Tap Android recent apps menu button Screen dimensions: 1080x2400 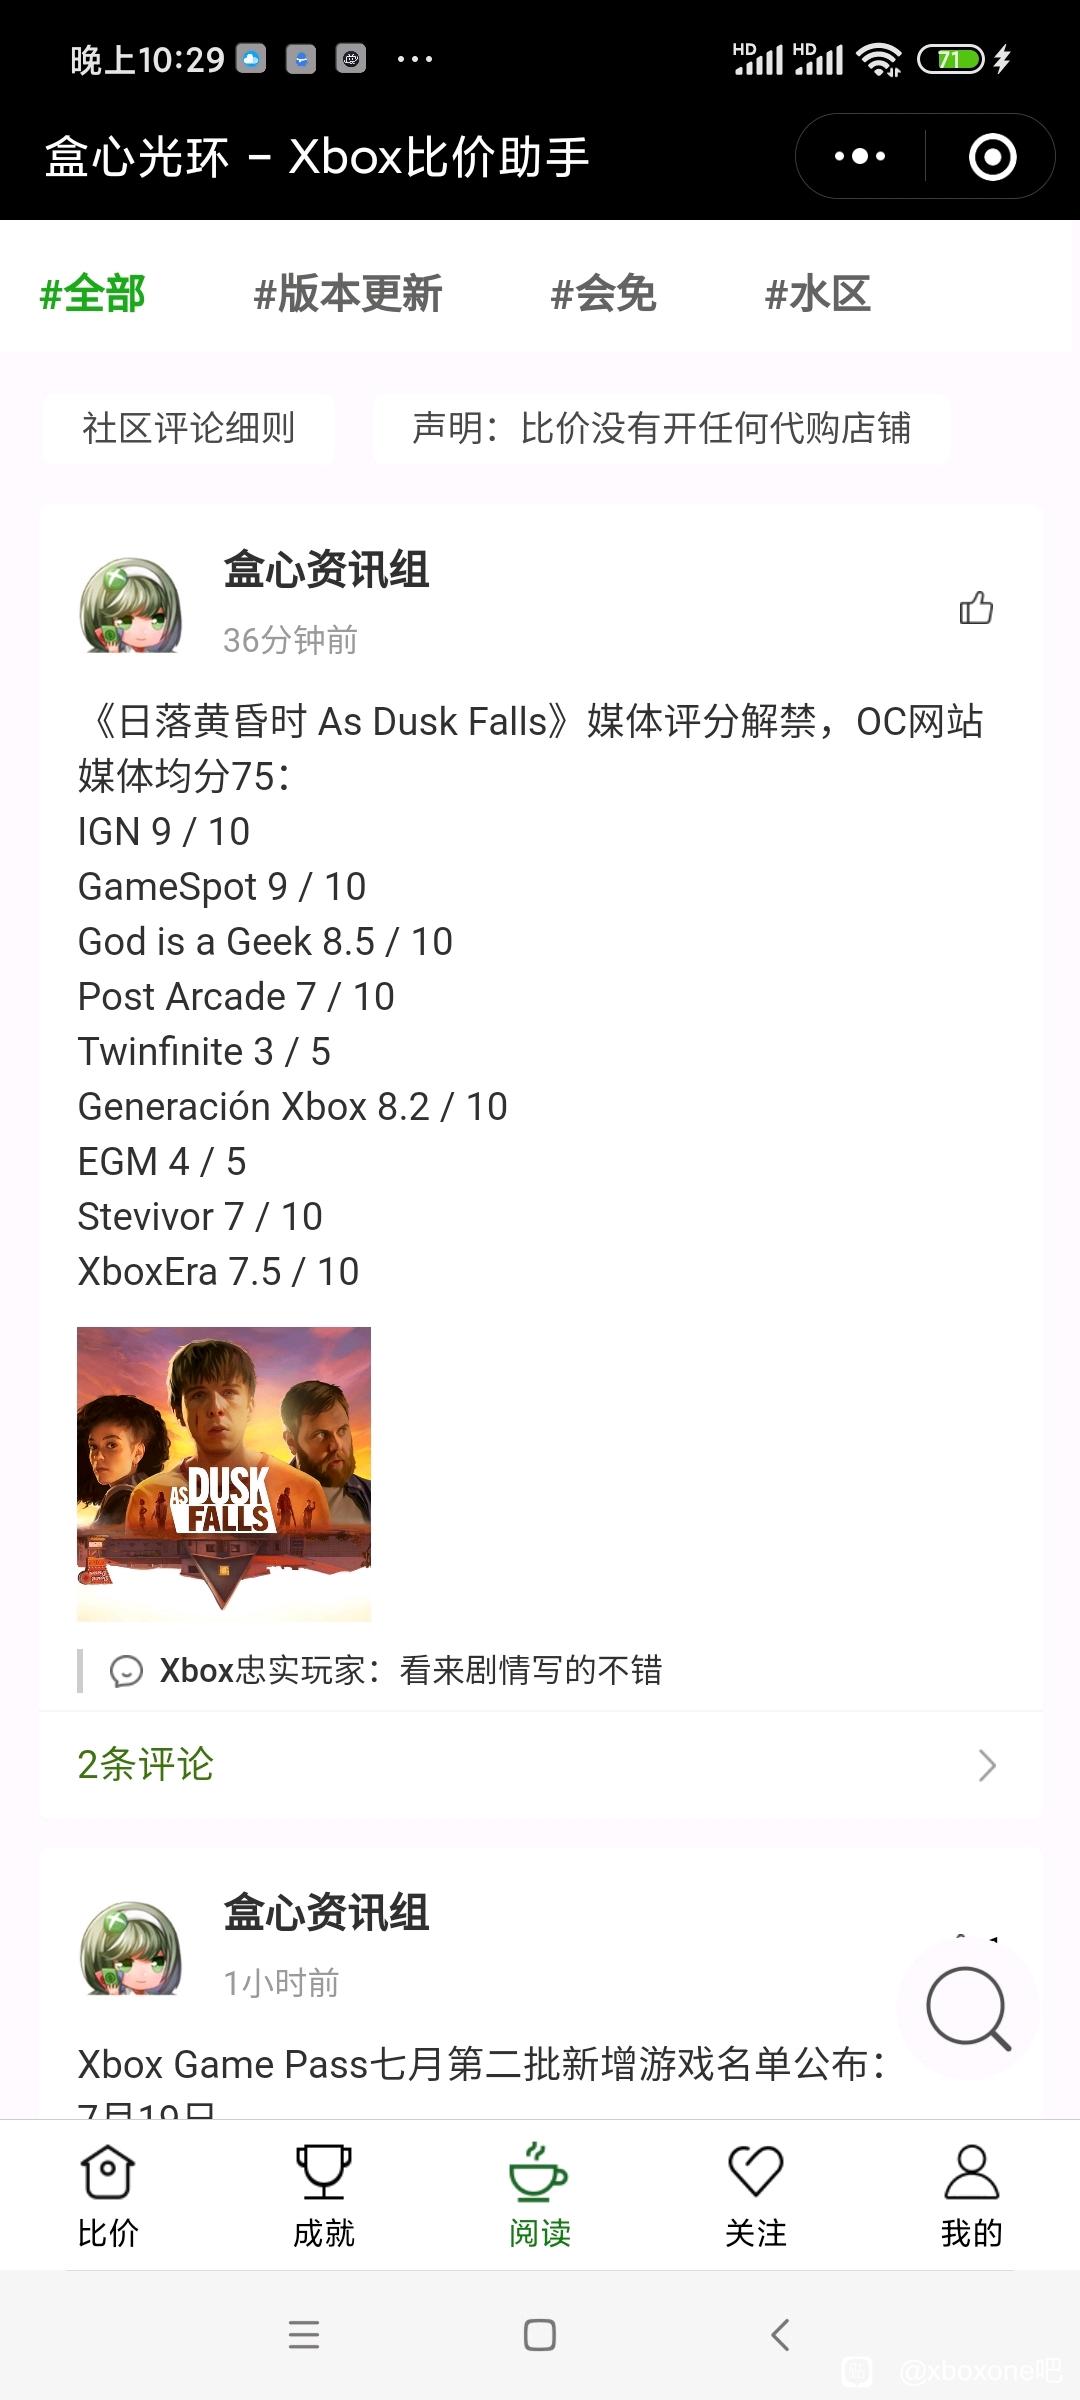(x=304, y=2335)
